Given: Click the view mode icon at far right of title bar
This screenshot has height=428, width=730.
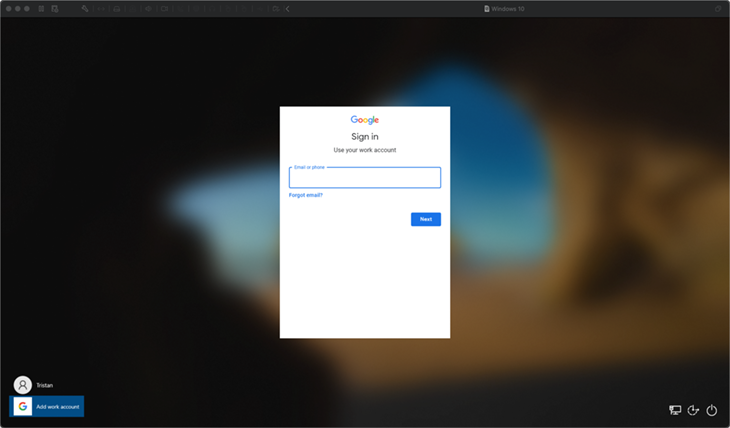Looking at the screenshot, I should [x=717, y=8].
